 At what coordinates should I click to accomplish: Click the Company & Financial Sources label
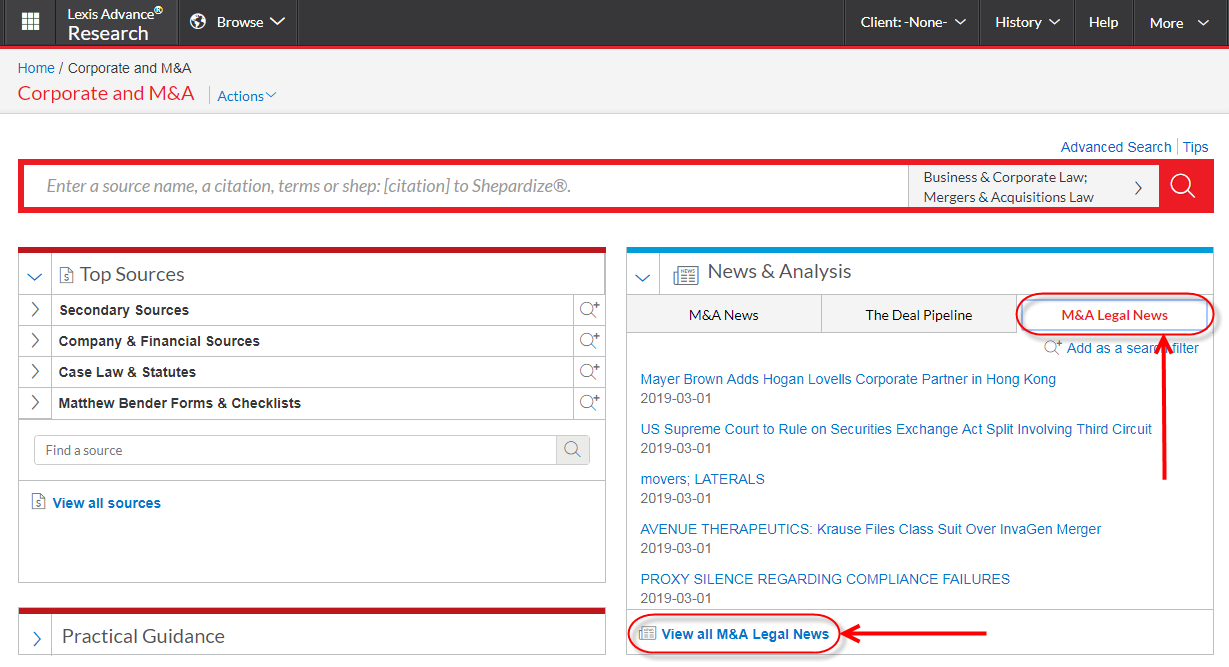tap(159, 341)
